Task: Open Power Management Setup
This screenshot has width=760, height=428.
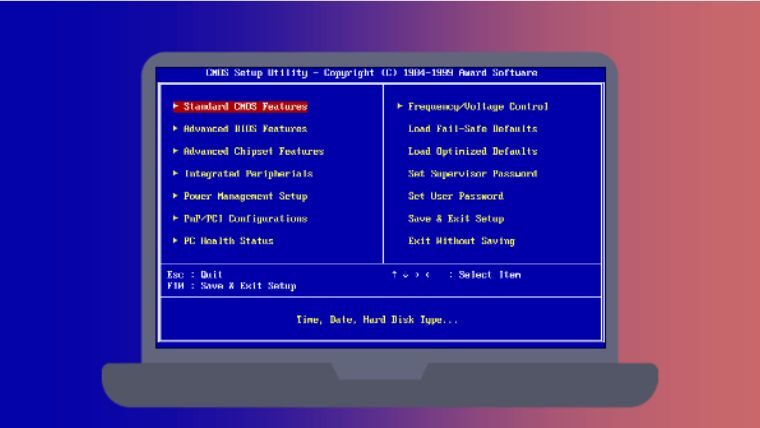Action: point(245,196)
